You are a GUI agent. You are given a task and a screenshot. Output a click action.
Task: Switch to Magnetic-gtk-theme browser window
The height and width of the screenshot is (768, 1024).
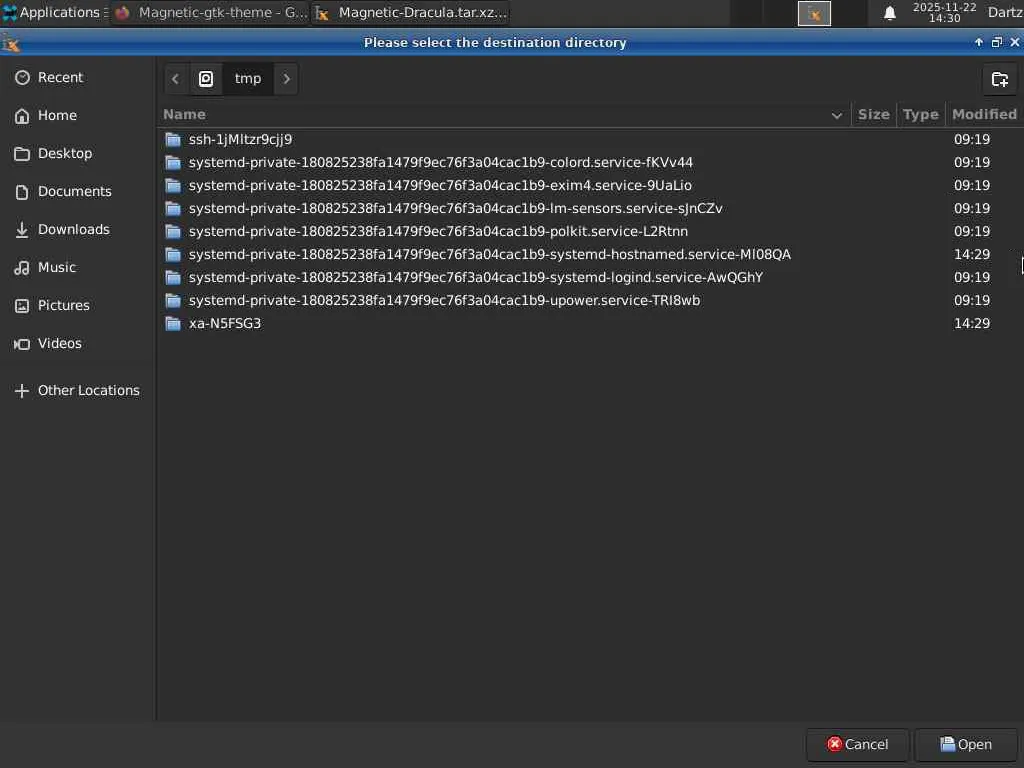click(211, 13)
